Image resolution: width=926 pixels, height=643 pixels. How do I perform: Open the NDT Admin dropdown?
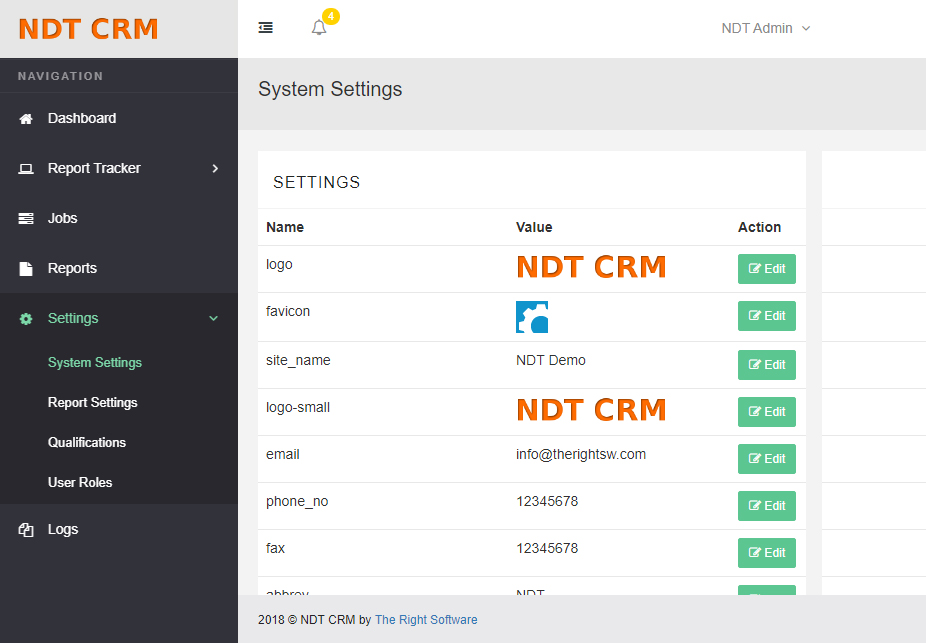point(765,28)
